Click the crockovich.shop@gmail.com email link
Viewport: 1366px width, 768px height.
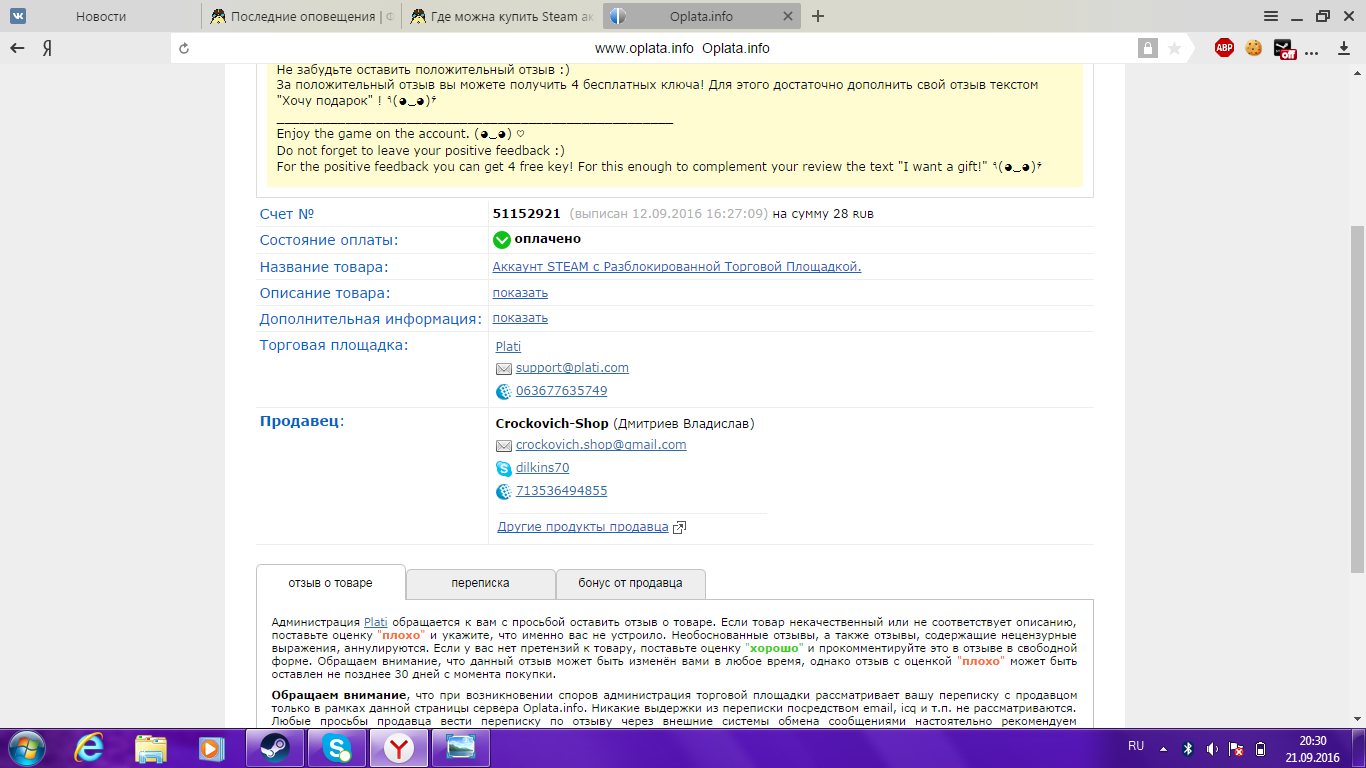click(601, 445)
